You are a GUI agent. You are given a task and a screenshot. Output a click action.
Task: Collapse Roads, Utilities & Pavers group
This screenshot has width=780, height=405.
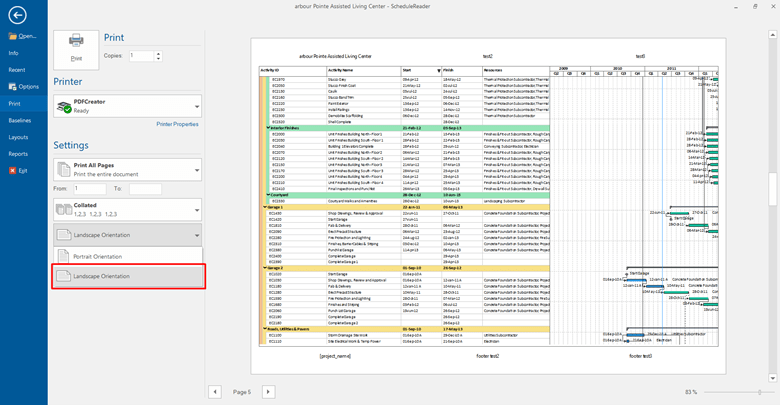265,329
